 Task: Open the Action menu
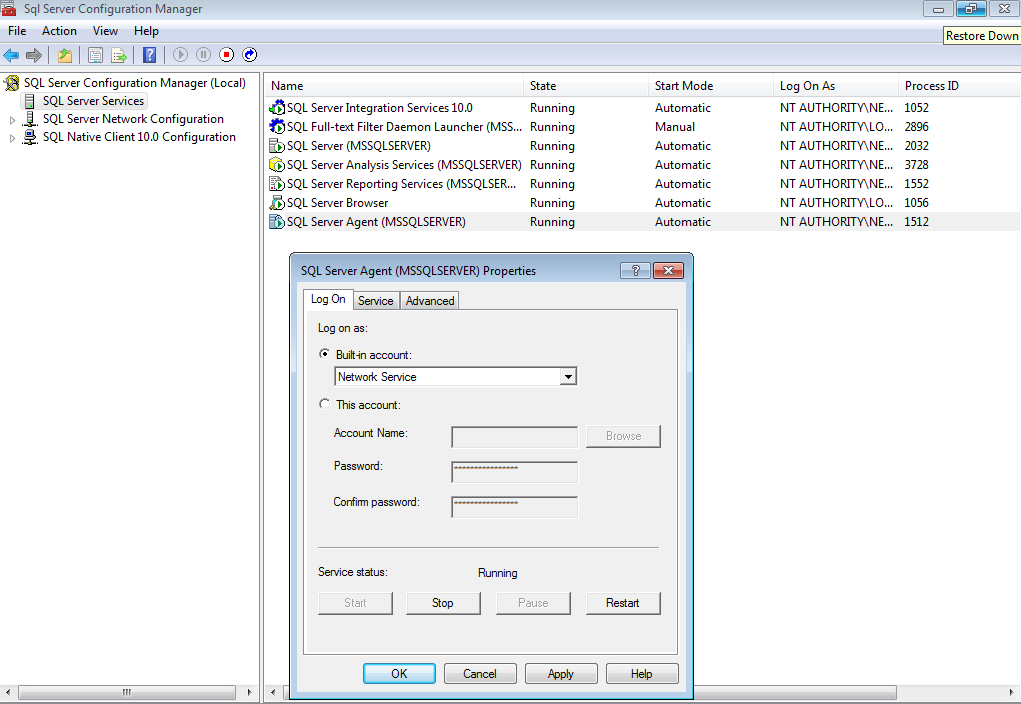point(59,31)
